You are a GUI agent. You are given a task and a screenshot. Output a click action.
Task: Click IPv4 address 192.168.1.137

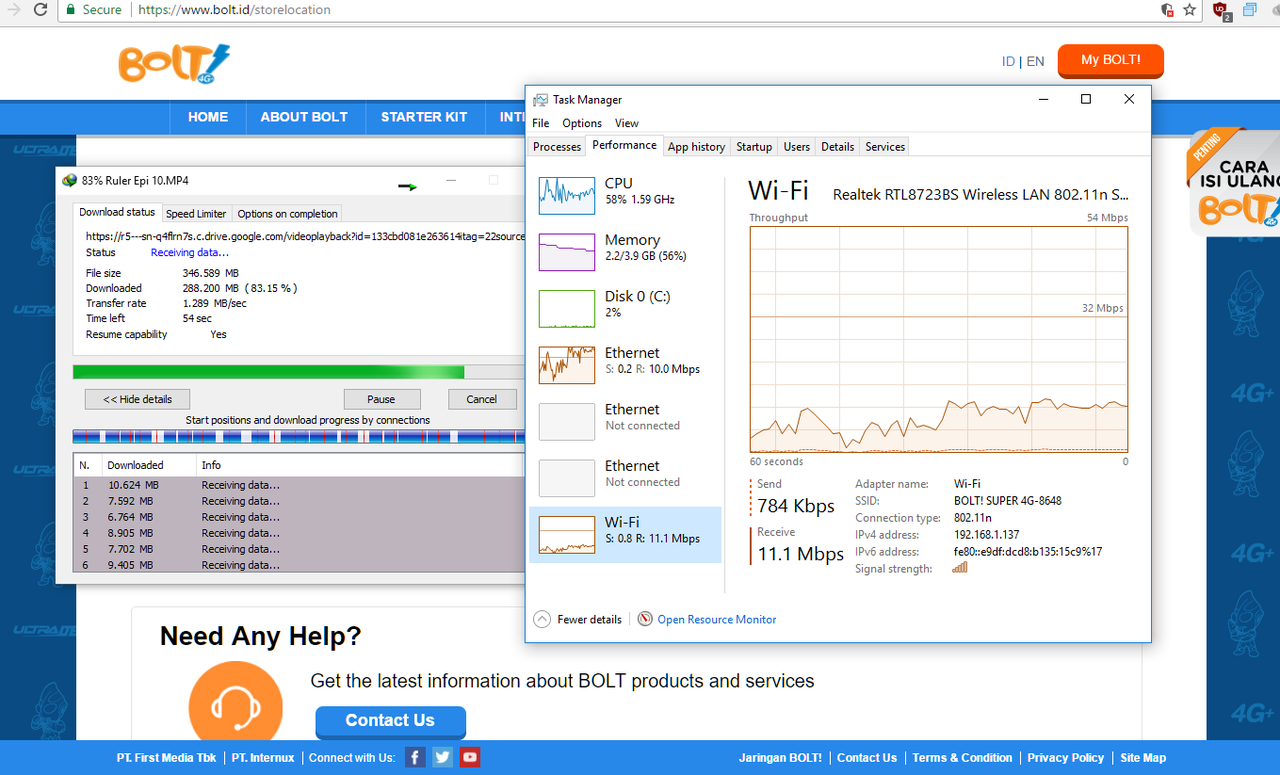click(x=986, y=535)
